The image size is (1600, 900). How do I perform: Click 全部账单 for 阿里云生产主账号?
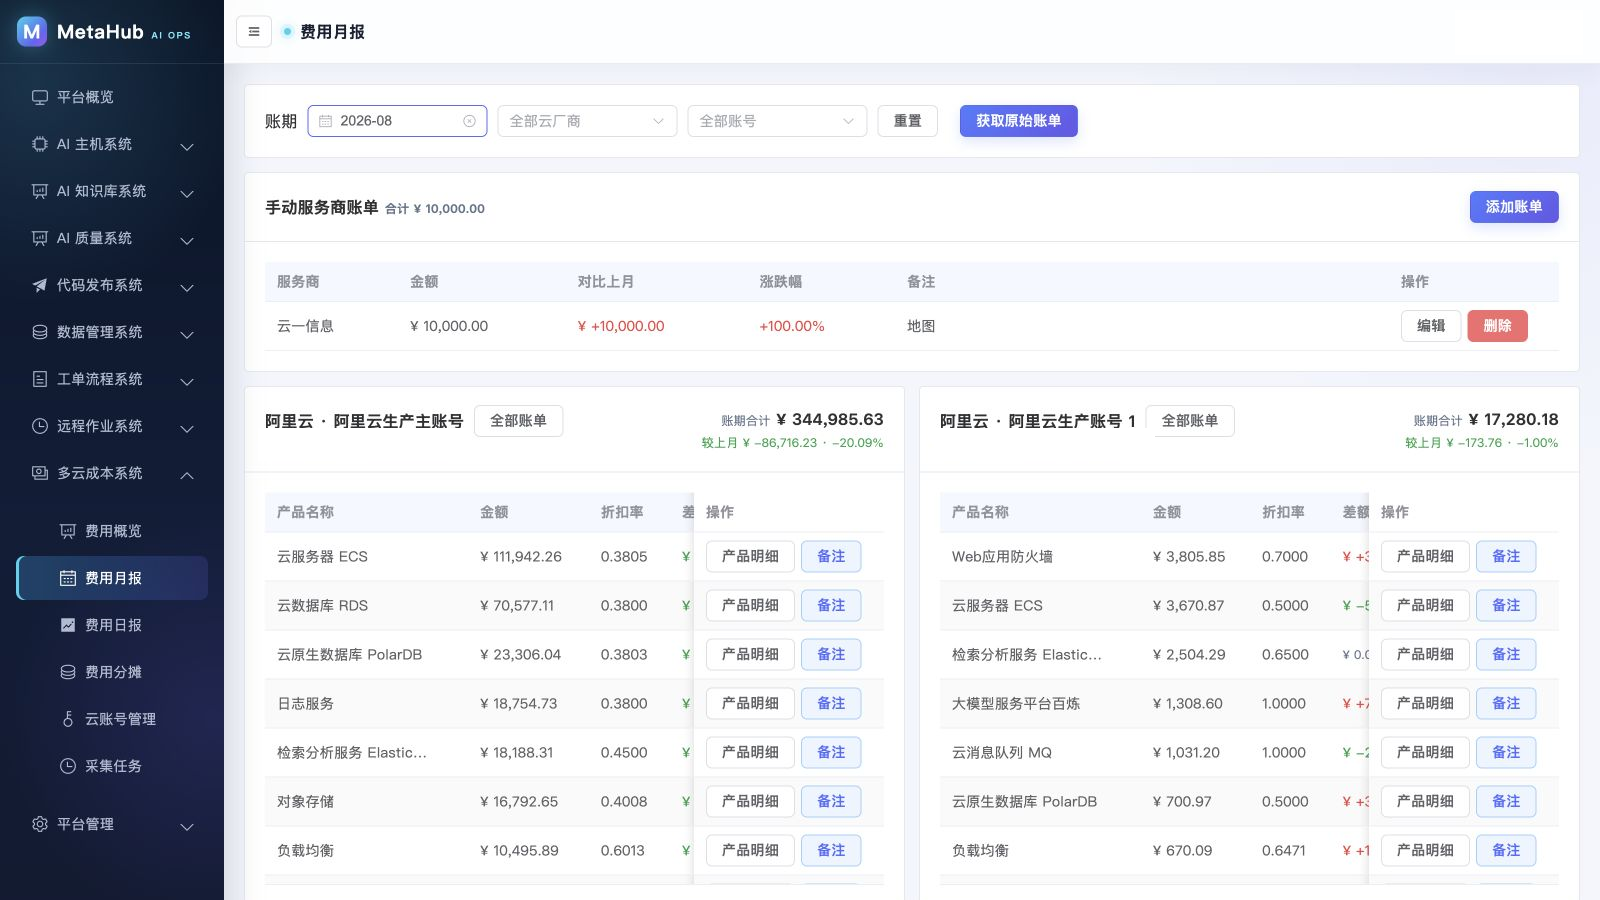pyautogui.click(x=518, y=421)
